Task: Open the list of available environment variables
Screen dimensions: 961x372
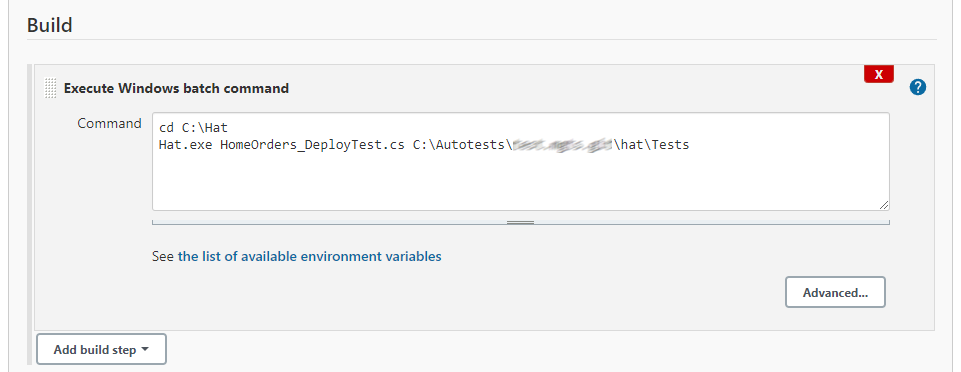Action: pyautogui.click(x=310, y=256)
